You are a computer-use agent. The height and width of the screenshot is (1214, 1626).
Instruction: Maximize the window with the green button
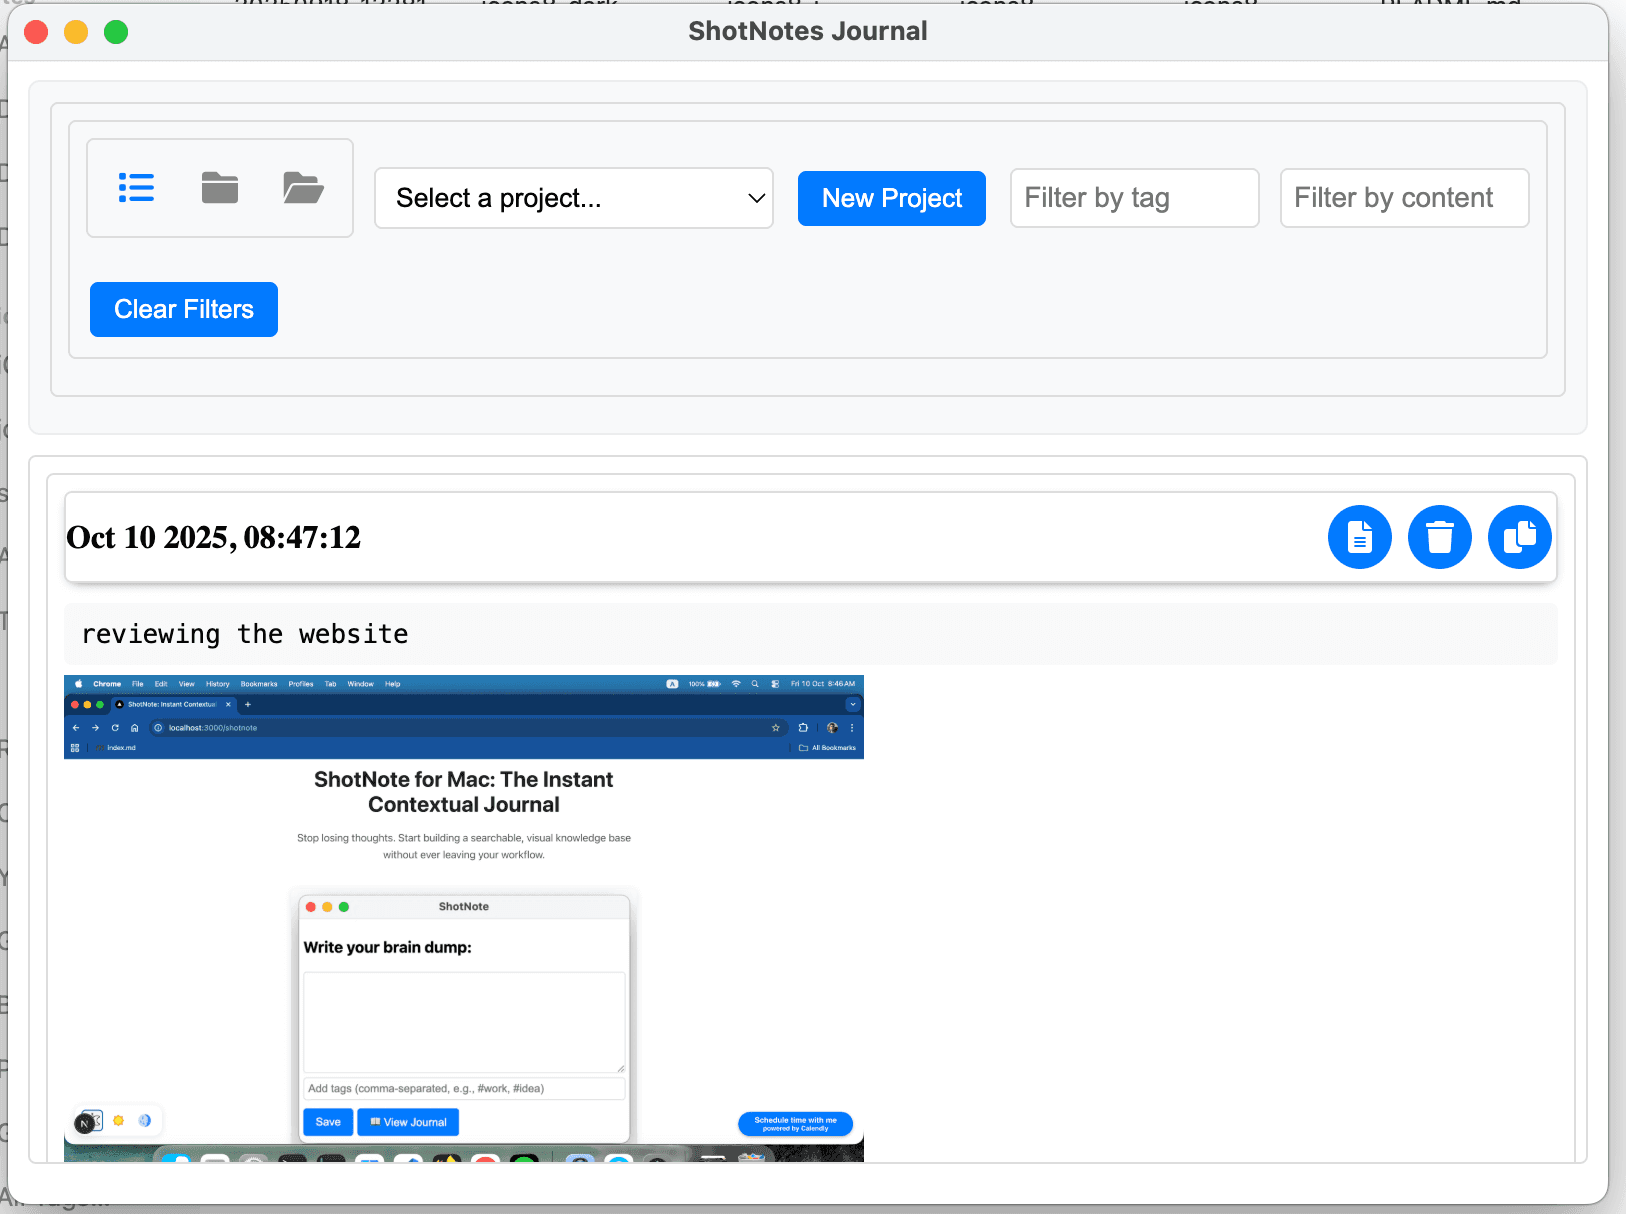coord(116,32)
